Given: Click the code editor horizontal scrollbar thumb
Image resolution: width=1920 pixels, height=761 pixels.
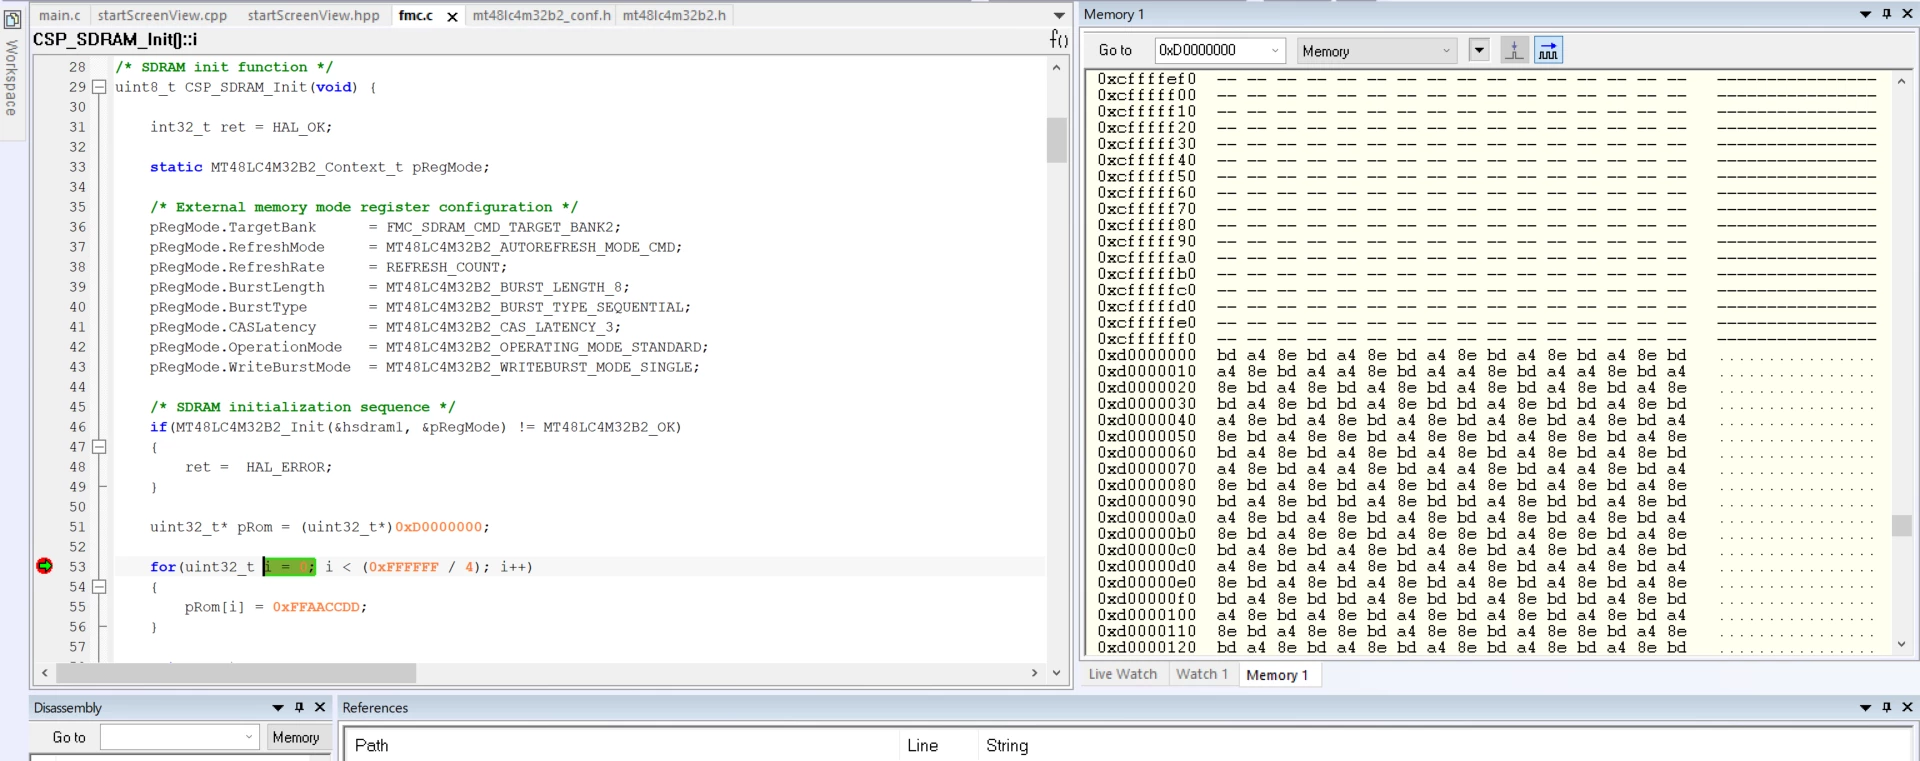Looking at the screenshot, I should 235,673.
